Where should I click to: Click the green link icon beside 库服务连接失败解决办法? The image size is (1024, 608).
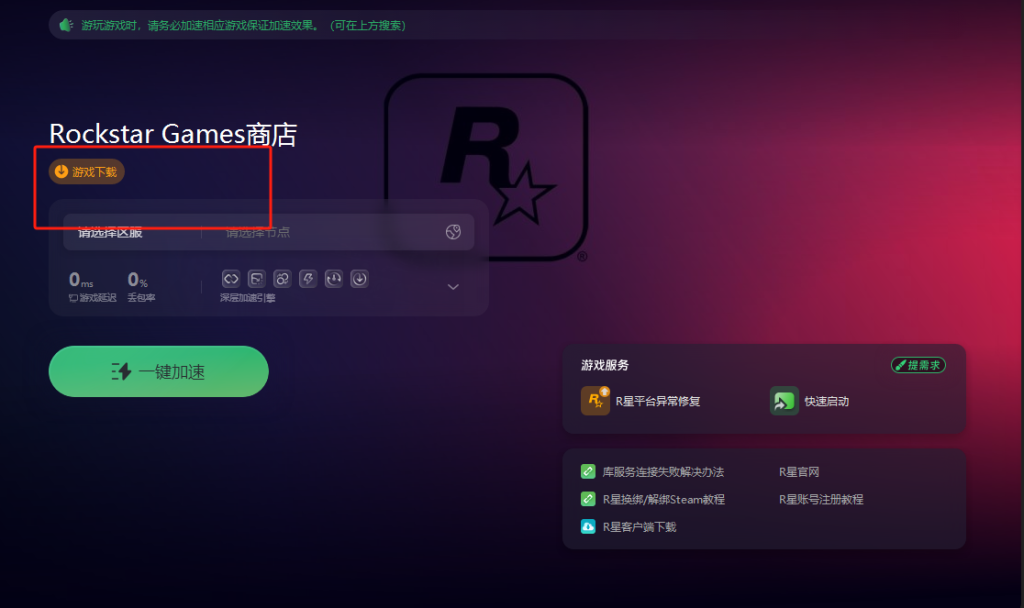588,472
